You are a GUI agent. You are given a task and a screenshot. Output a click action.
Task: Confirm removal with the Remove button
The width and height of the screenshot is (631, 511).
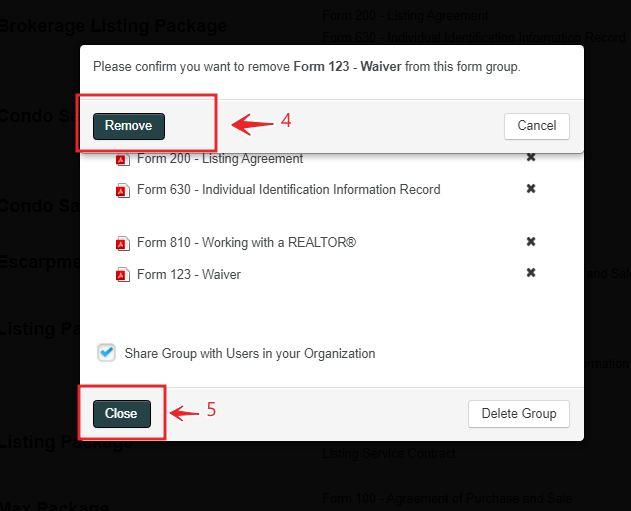click(129, 126)
